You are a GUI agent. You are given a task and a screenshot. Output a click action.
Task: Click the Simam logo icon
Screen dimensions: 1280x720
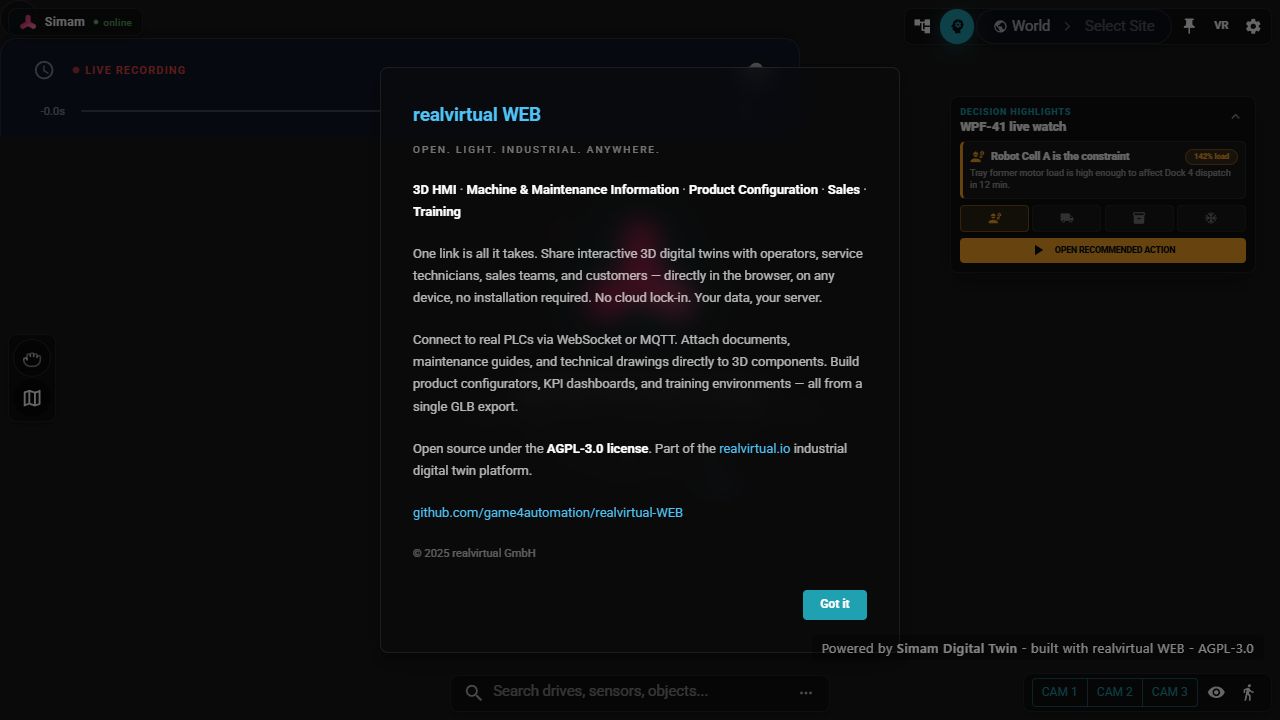coord(28,22)
